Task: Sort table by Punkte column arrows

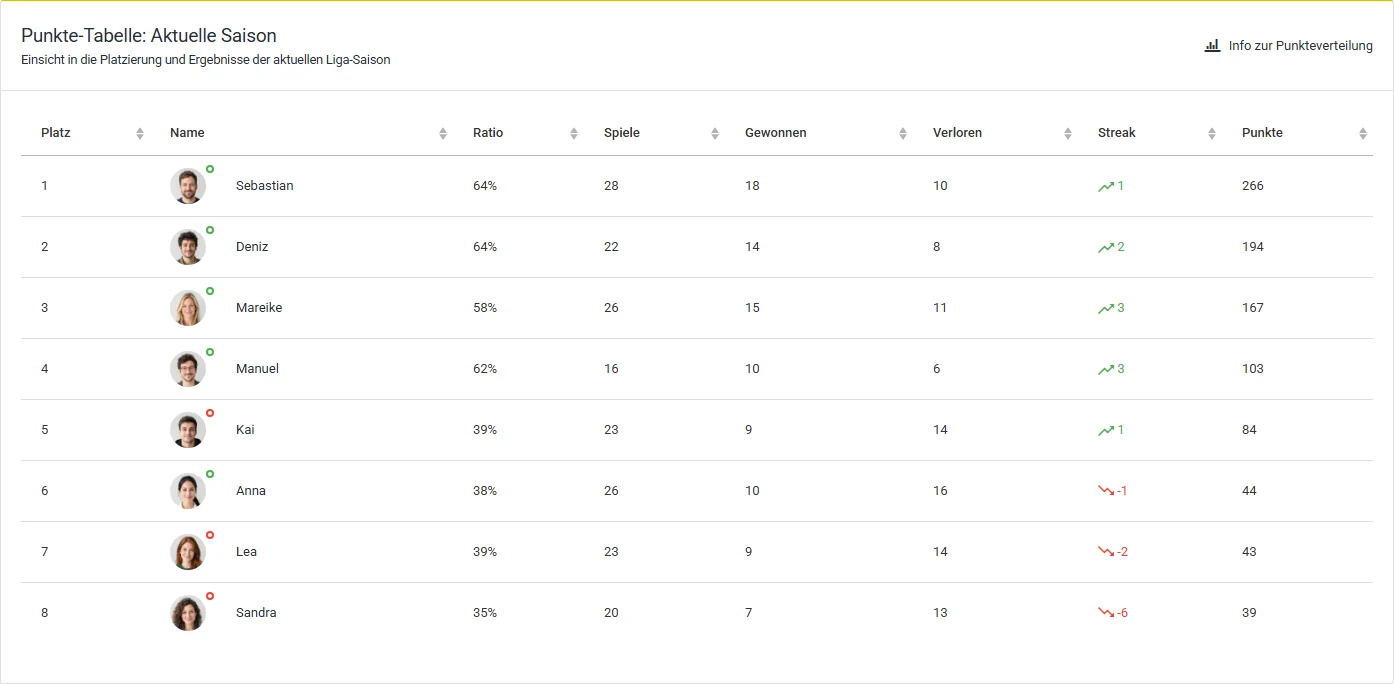Action: tap(1363, 133)
